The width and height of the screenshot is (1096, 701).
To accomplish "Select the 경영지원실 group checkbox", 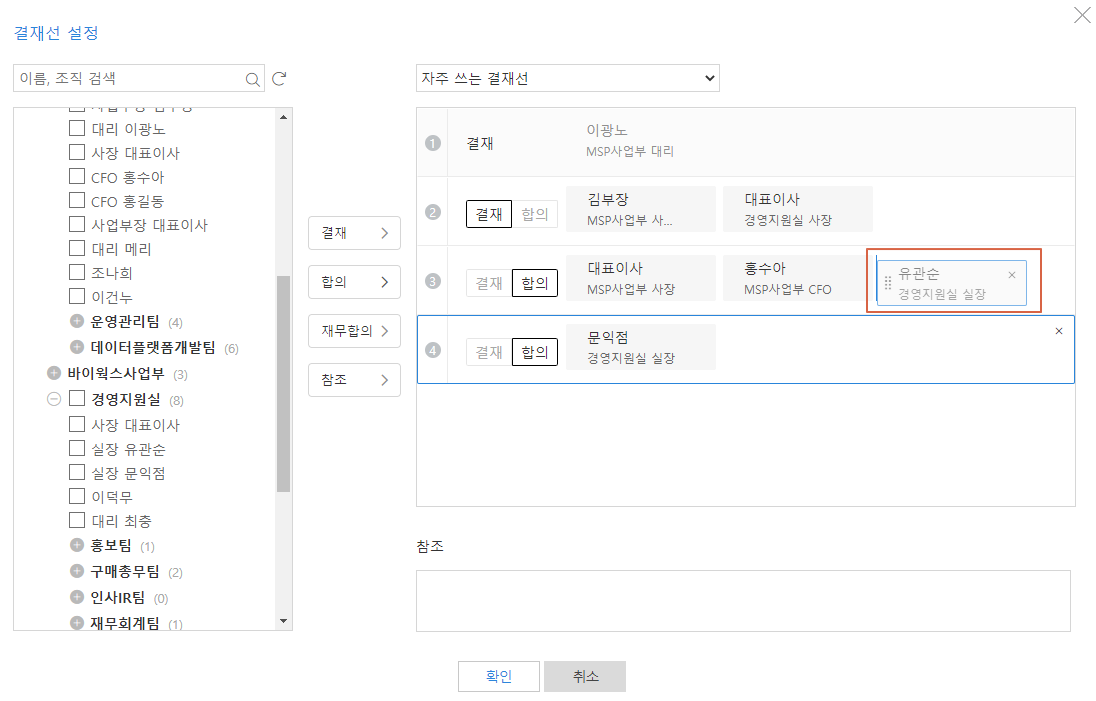I will click(77, 399).
